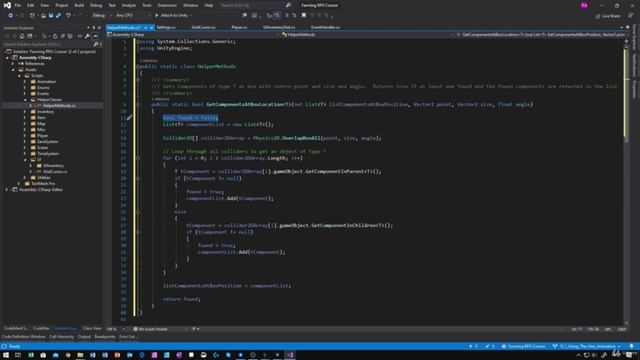
Task: Switch to the UIInventorySlot.cs tab
Action: click(x=279, y=27)
